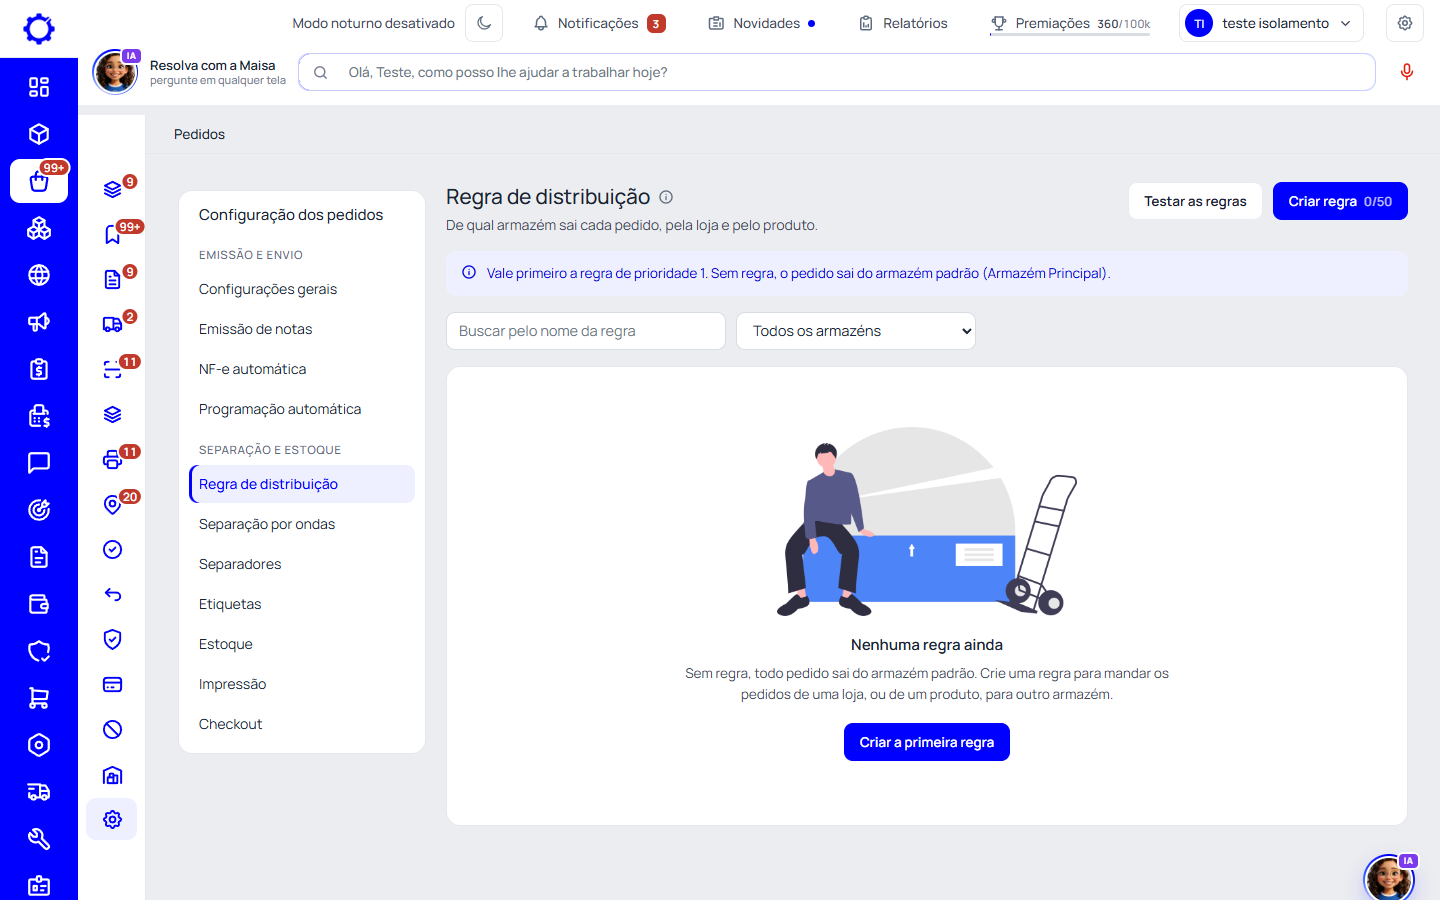Click the Maisa assistant question search field
This screenshot has width=1440, height=900.
tap(837, 72)
